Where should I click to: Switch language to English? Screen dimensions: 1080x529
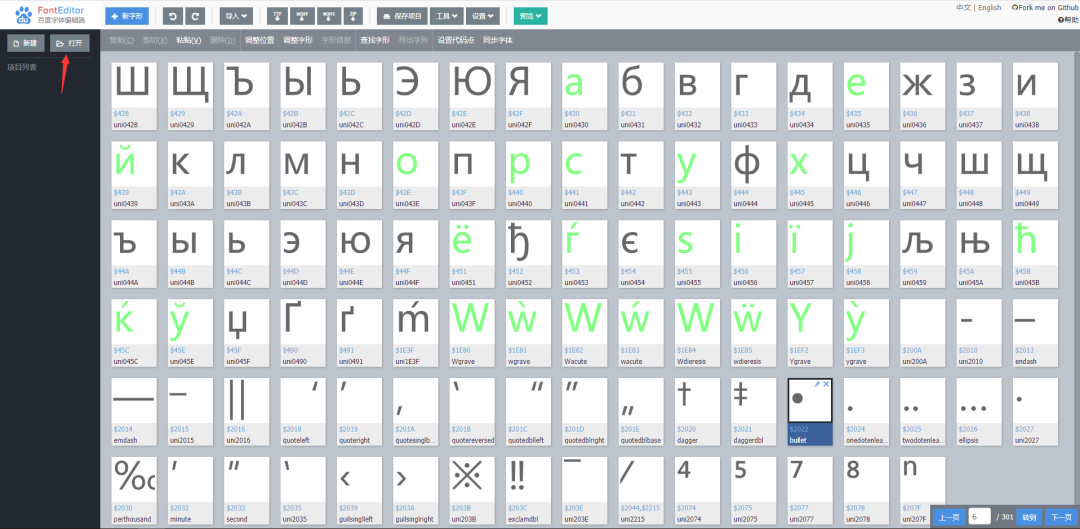tap(989, 8)
